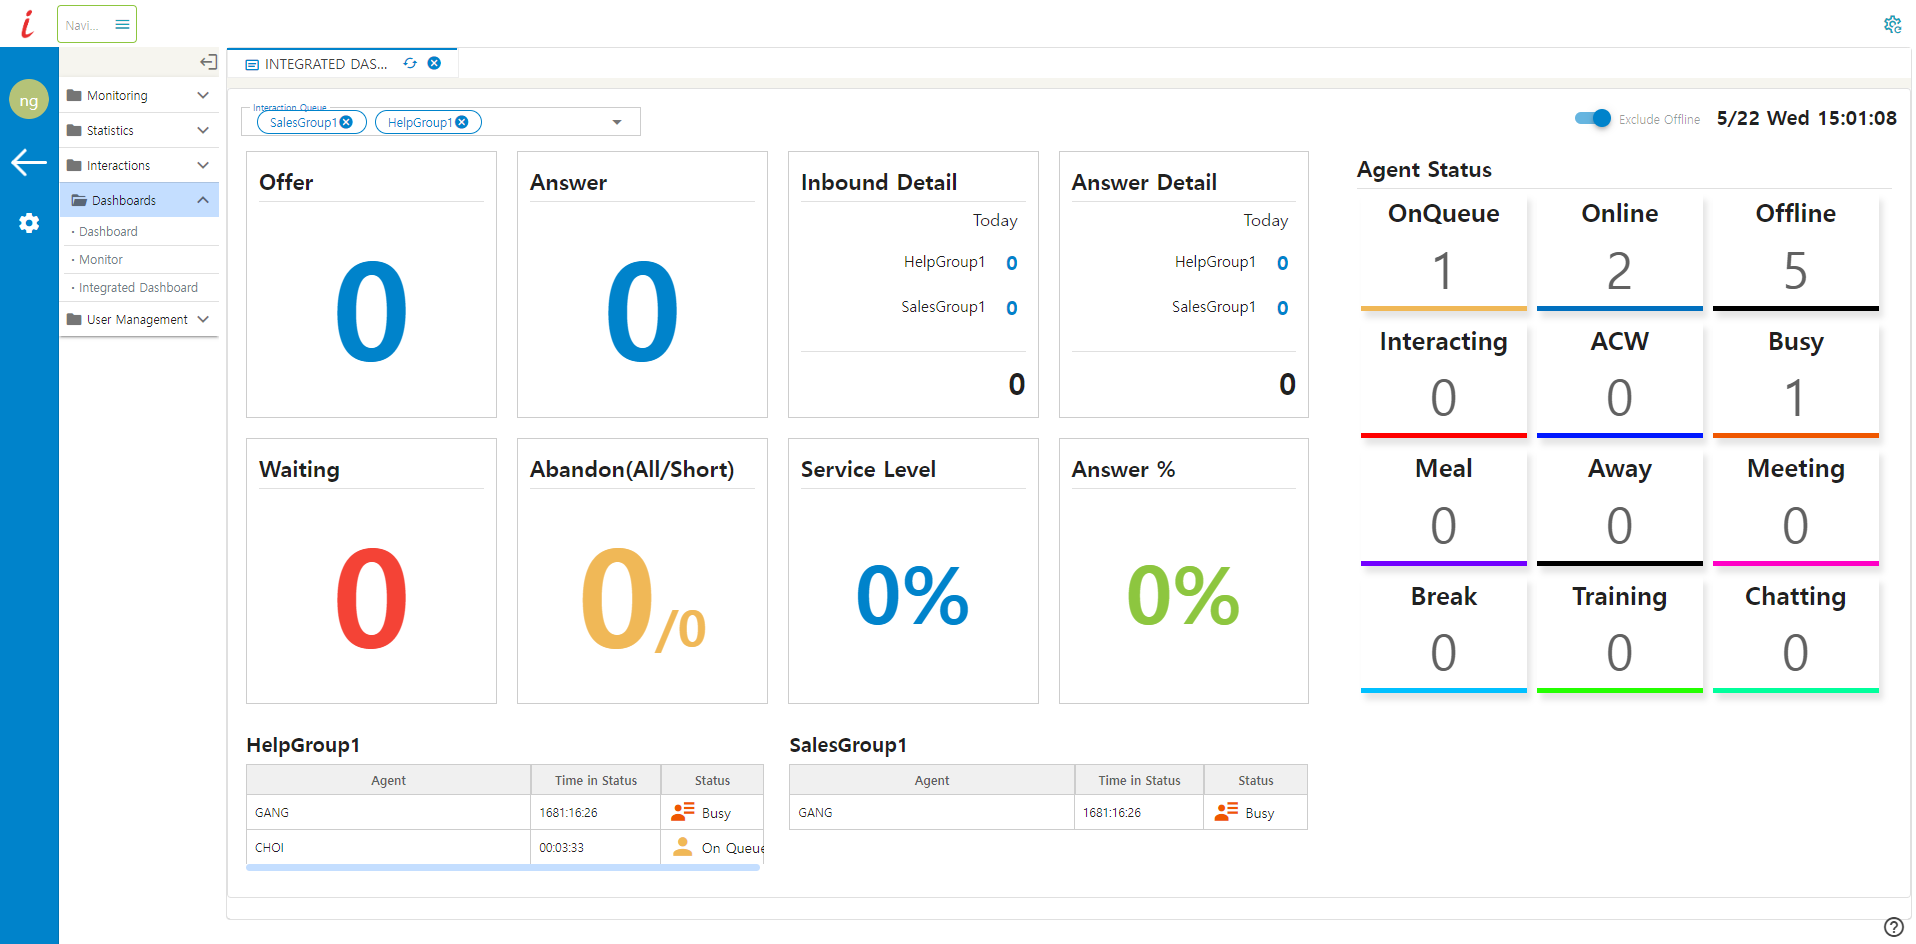Click the Monitoring menu label

117,95
